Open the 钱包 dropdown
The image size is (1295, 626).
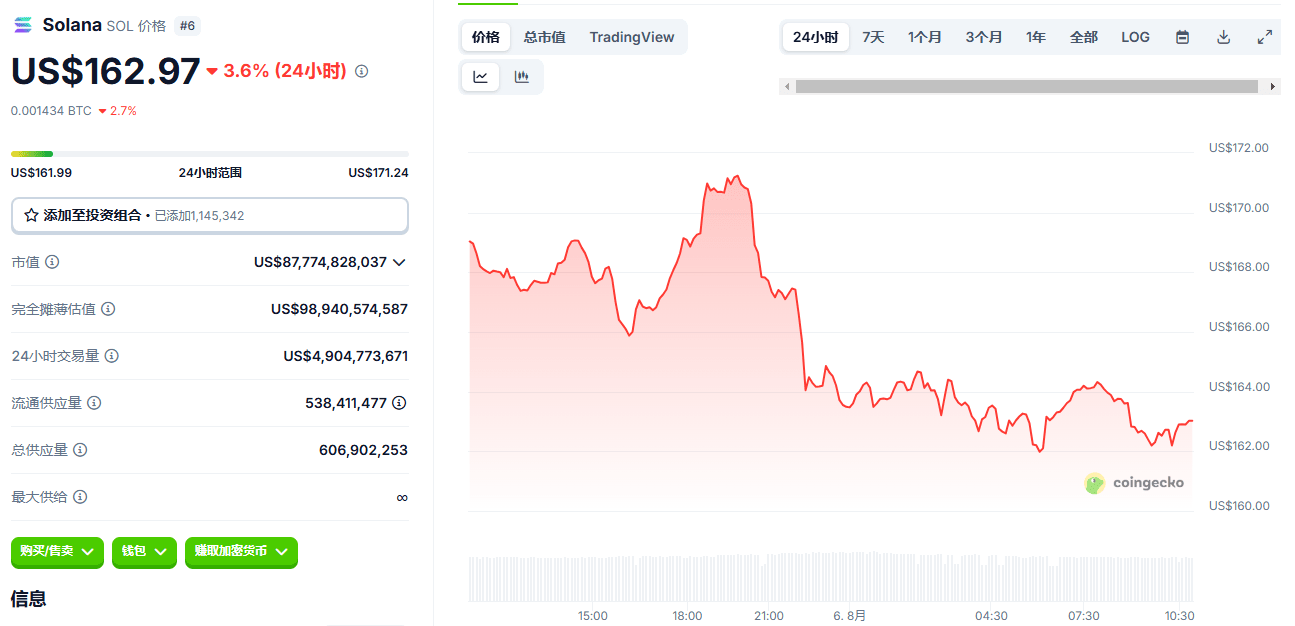144,552
